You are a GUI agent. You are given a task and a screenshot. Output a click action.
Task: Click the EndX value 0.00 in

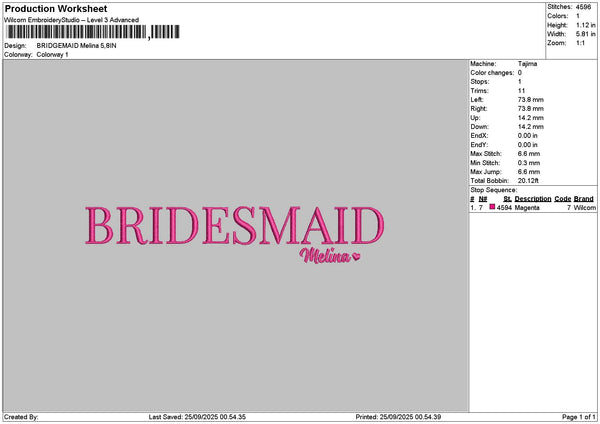point(528,136)
